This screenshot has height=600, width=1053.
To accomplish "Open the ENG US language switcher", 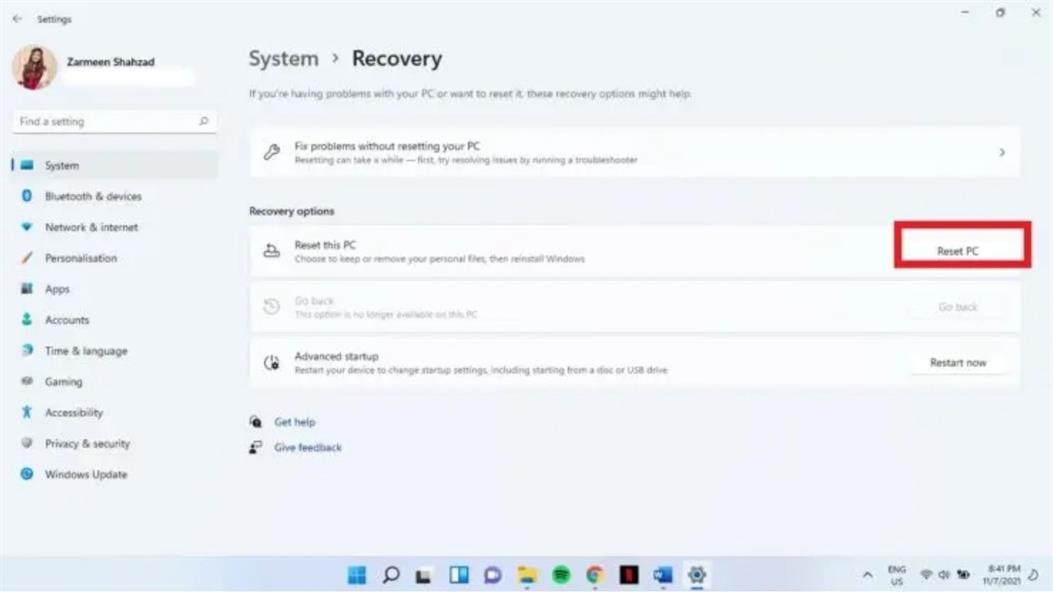I will point(897,575).
